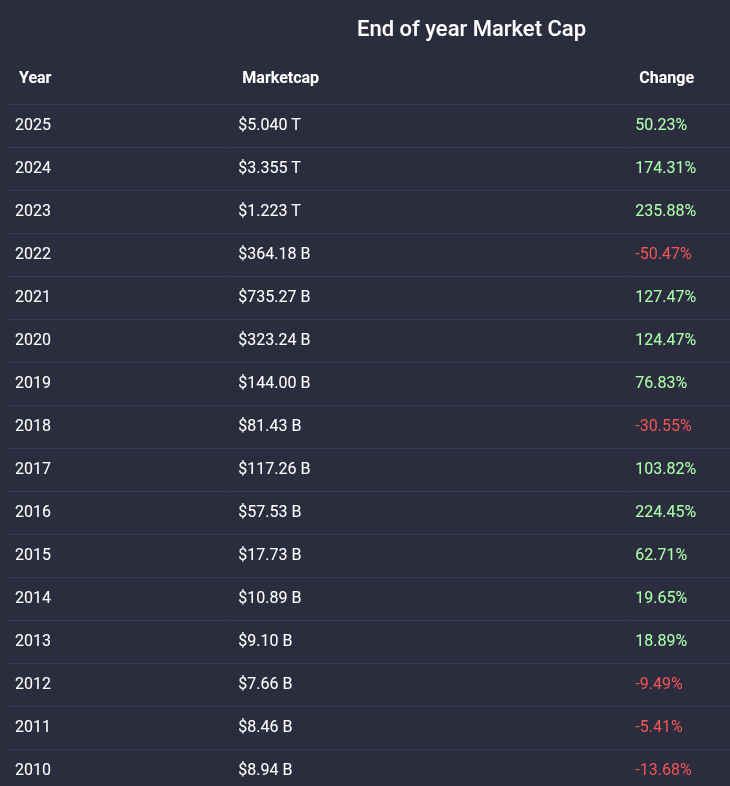Click the Marketcap column header
Screen dimensions: 730x786
(280, 77)
